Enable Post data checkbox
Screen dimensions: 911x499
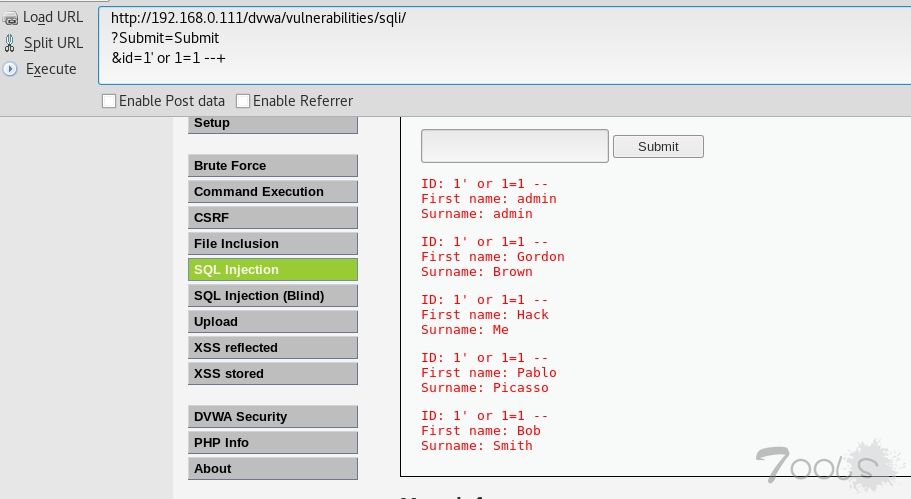coord(109,101)
